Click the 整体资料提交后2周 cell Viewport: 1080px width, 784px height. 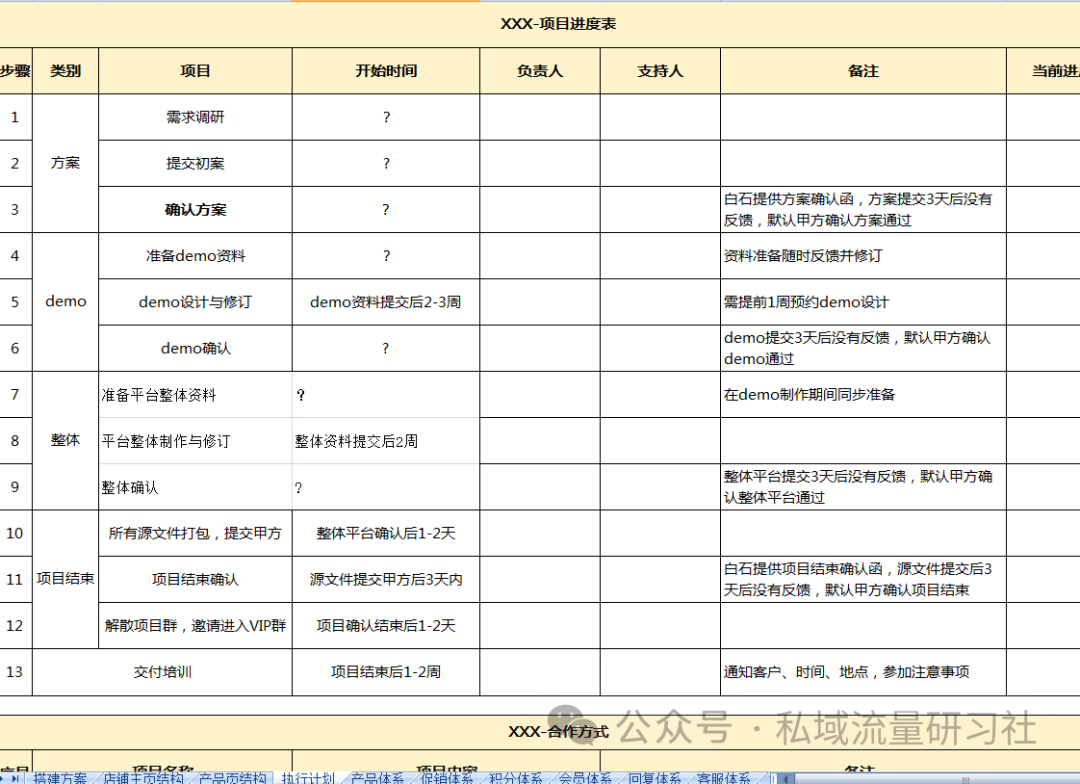point(386,441)
